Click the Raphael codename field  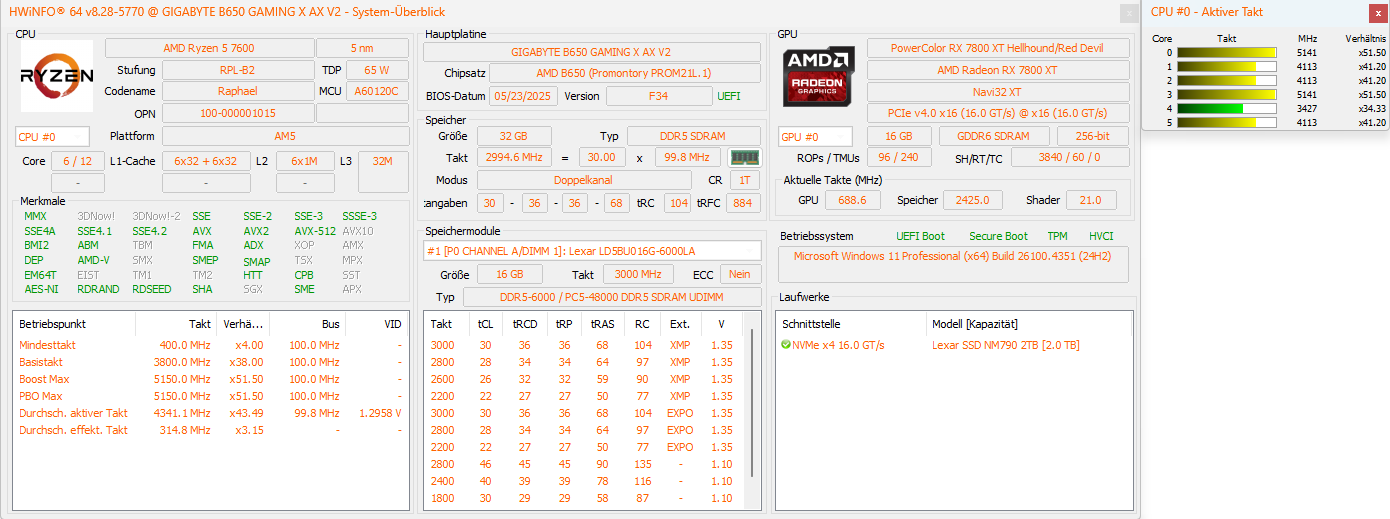tap(237, 91)
